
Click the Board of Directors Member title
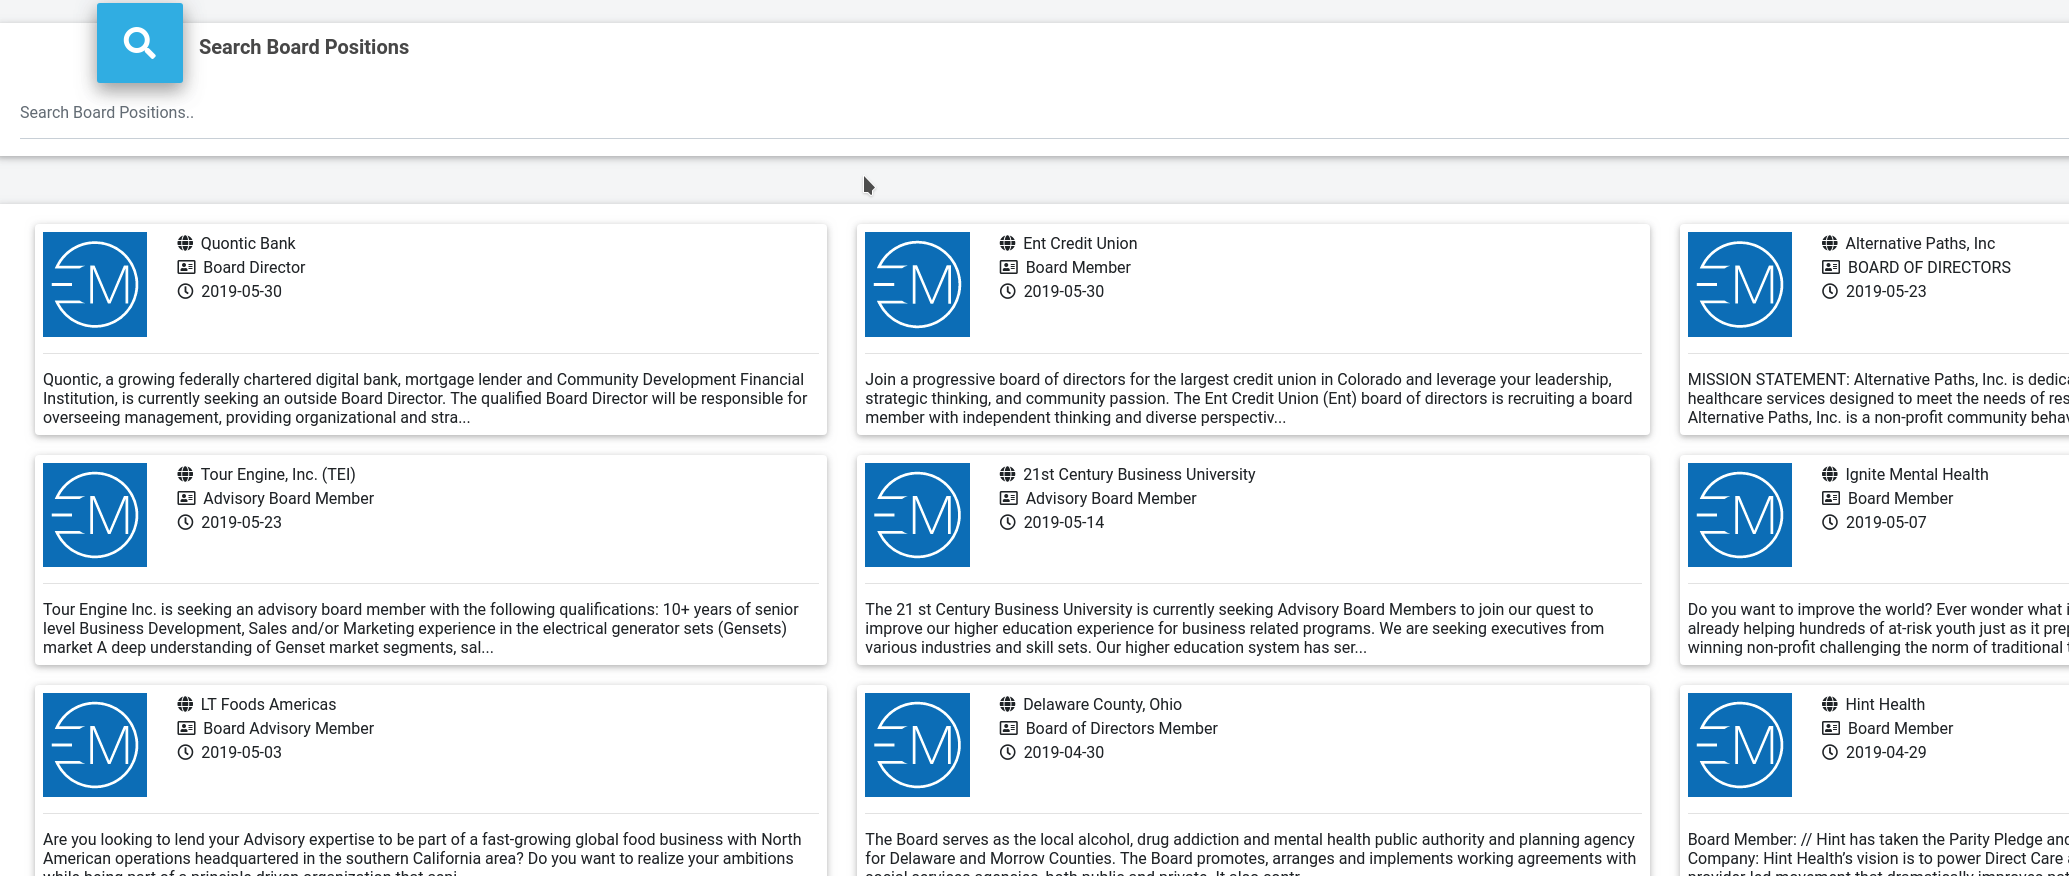tap(1121, 728)
